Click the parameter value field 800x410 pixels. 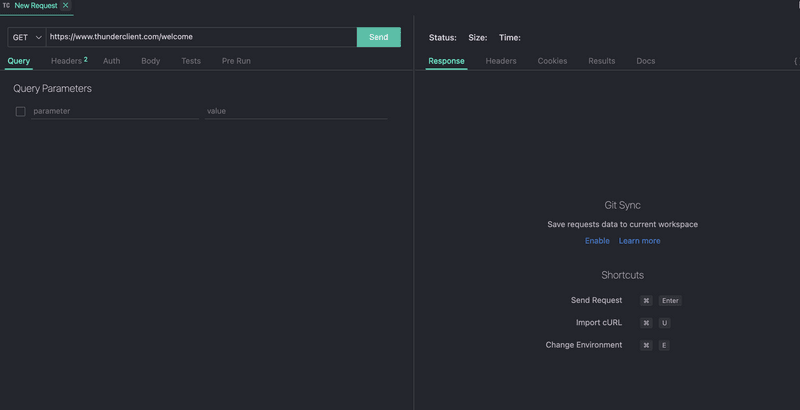tap(296, 111)
